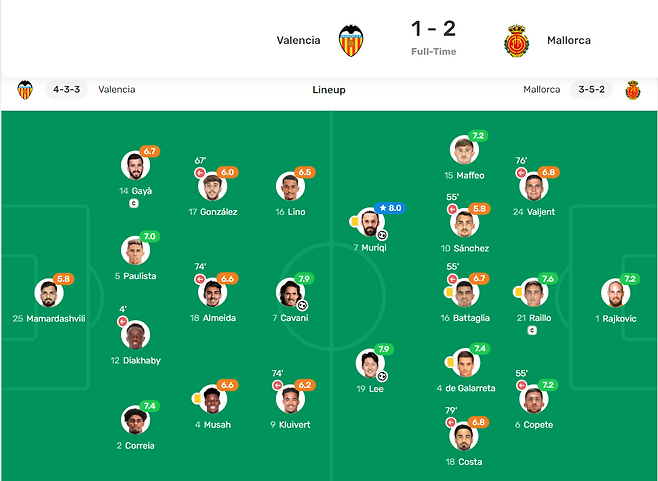
Task: Click Cavani's goal ball icon
Action: pyautogui.click(x=302, y=305)
